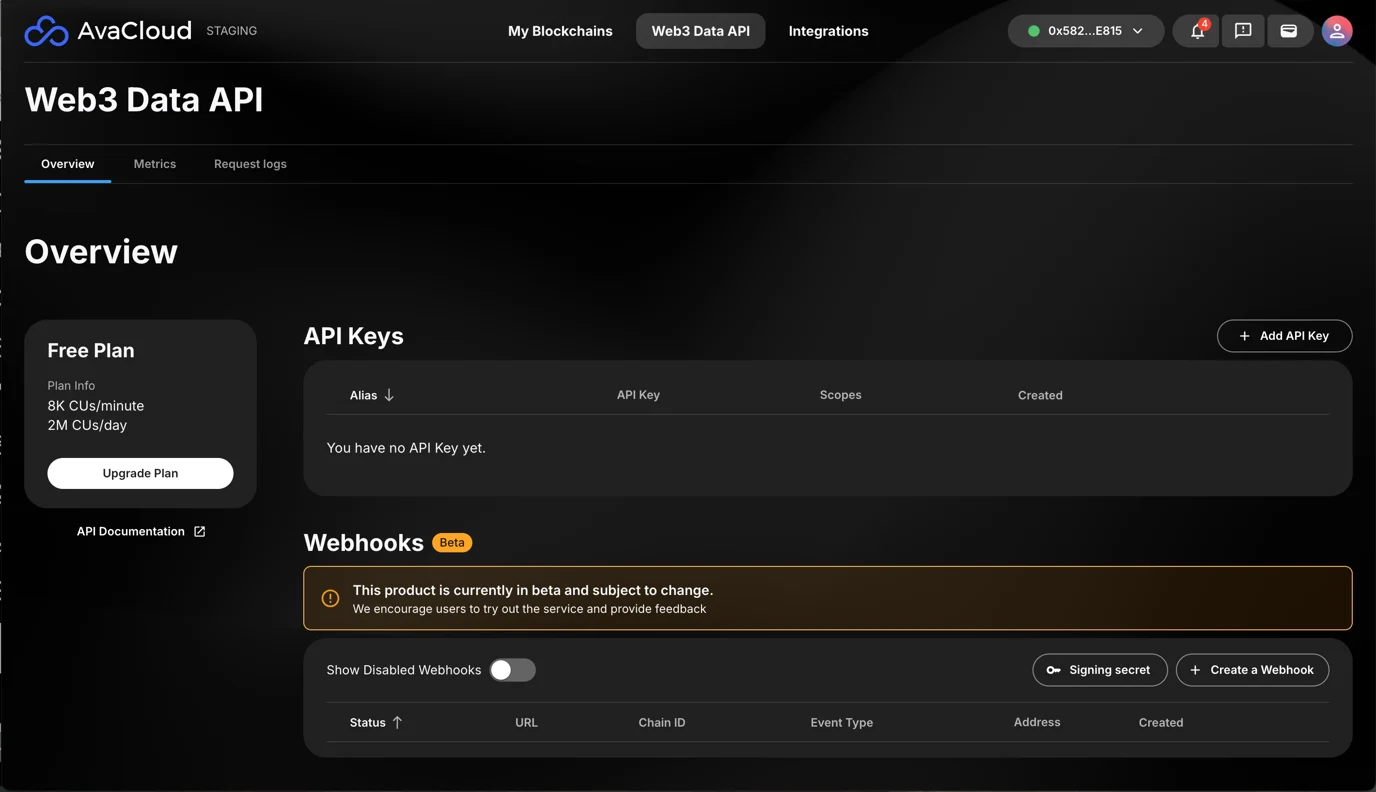Expand the 0x582...E815 wallet dropdown
Screen dimensions: 1376x792
pyautogui.click(x=1086, y=31)
